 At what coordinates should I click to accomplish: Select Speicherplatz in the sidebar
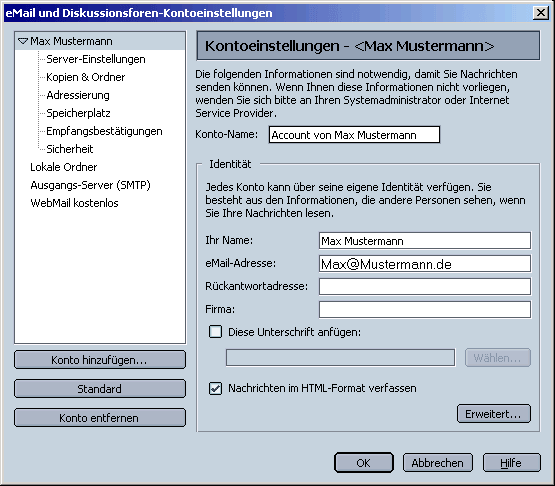pyautogui.click(x=78, y=113)
